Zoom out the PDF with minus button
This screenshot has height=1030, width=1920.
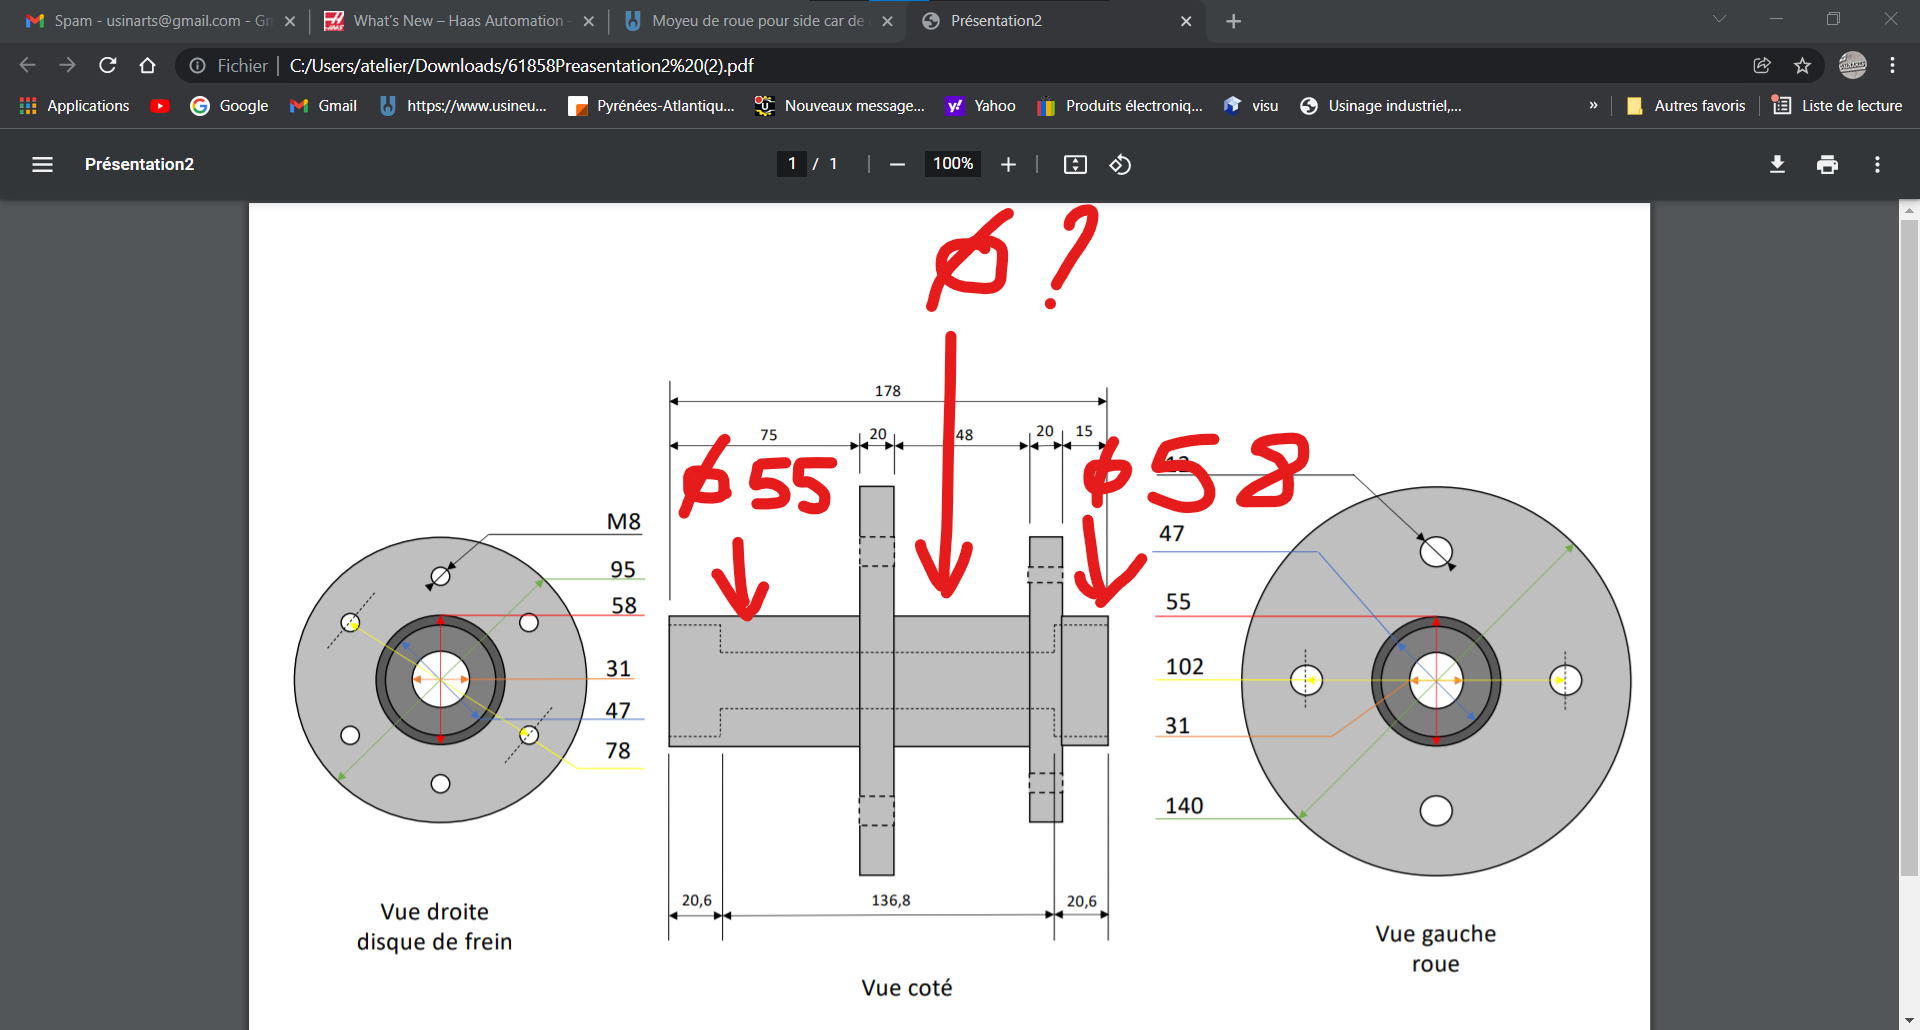pyautogui.click(x=897, y=164)
